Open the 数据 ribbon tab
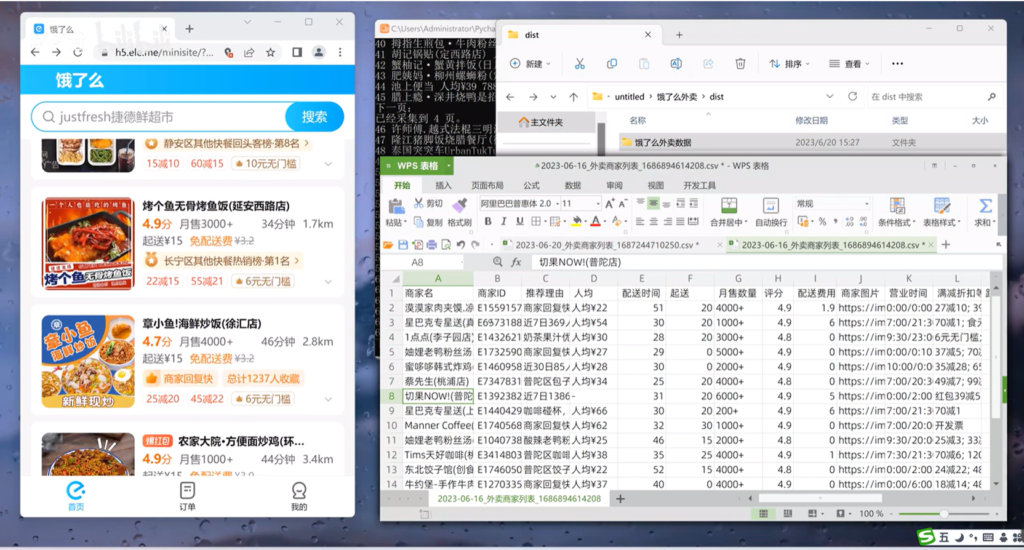This screenshot has height=550, width=1024. [x=573, y=186]
